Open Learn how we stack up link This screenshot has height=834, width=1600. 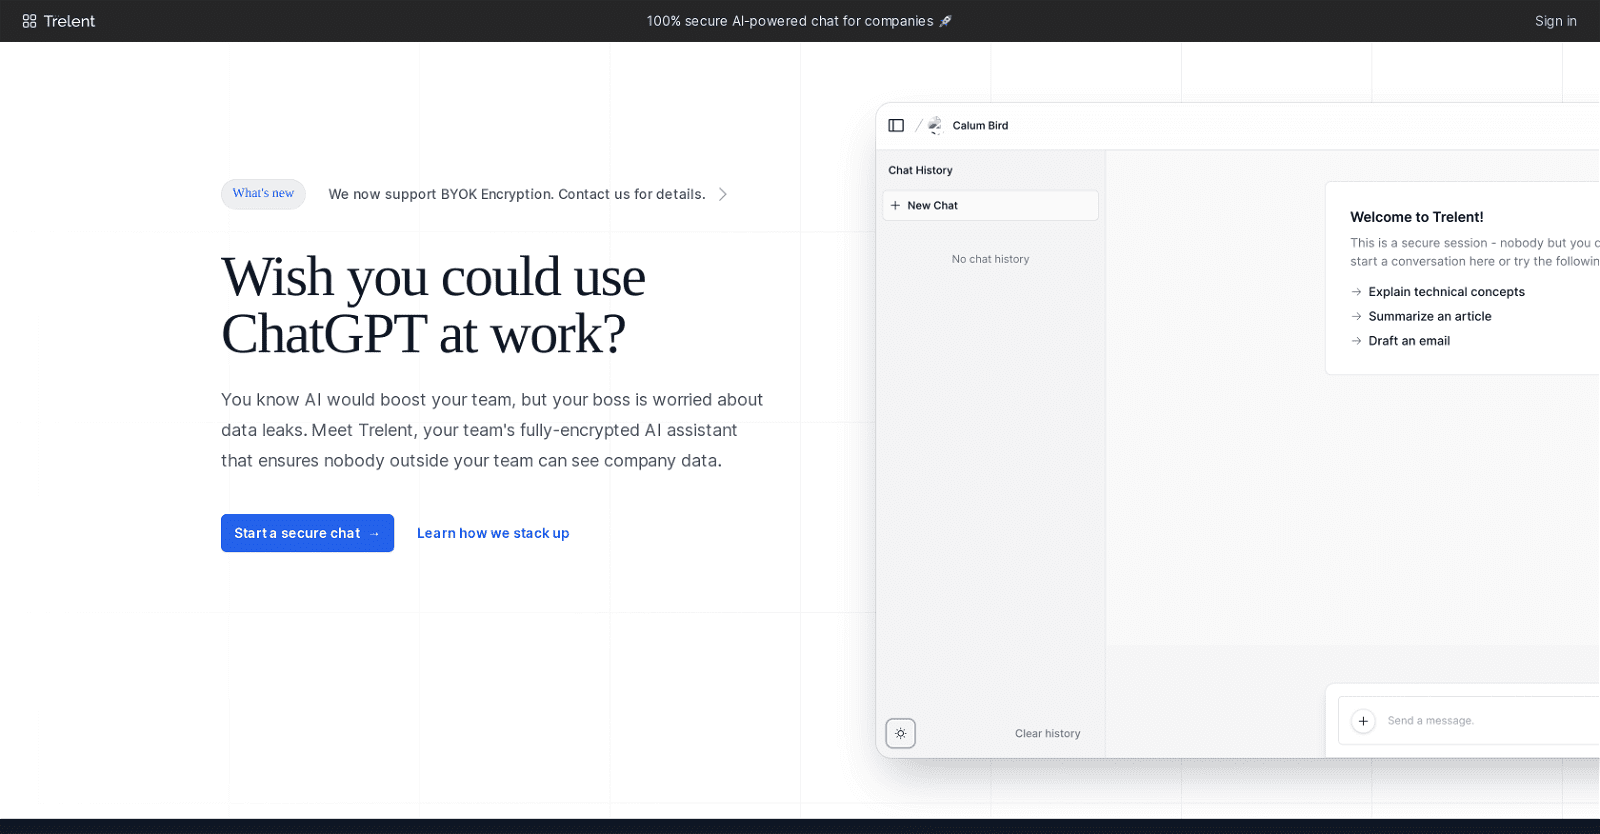coord(493,533)
